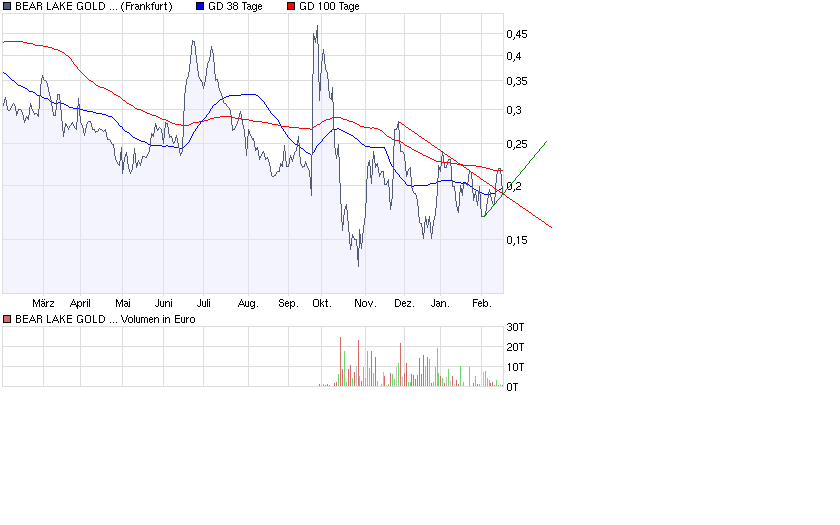The width and height of the screenshot is (840, 525).
Task: Click the green uptrend line
Action: (515, 179)
